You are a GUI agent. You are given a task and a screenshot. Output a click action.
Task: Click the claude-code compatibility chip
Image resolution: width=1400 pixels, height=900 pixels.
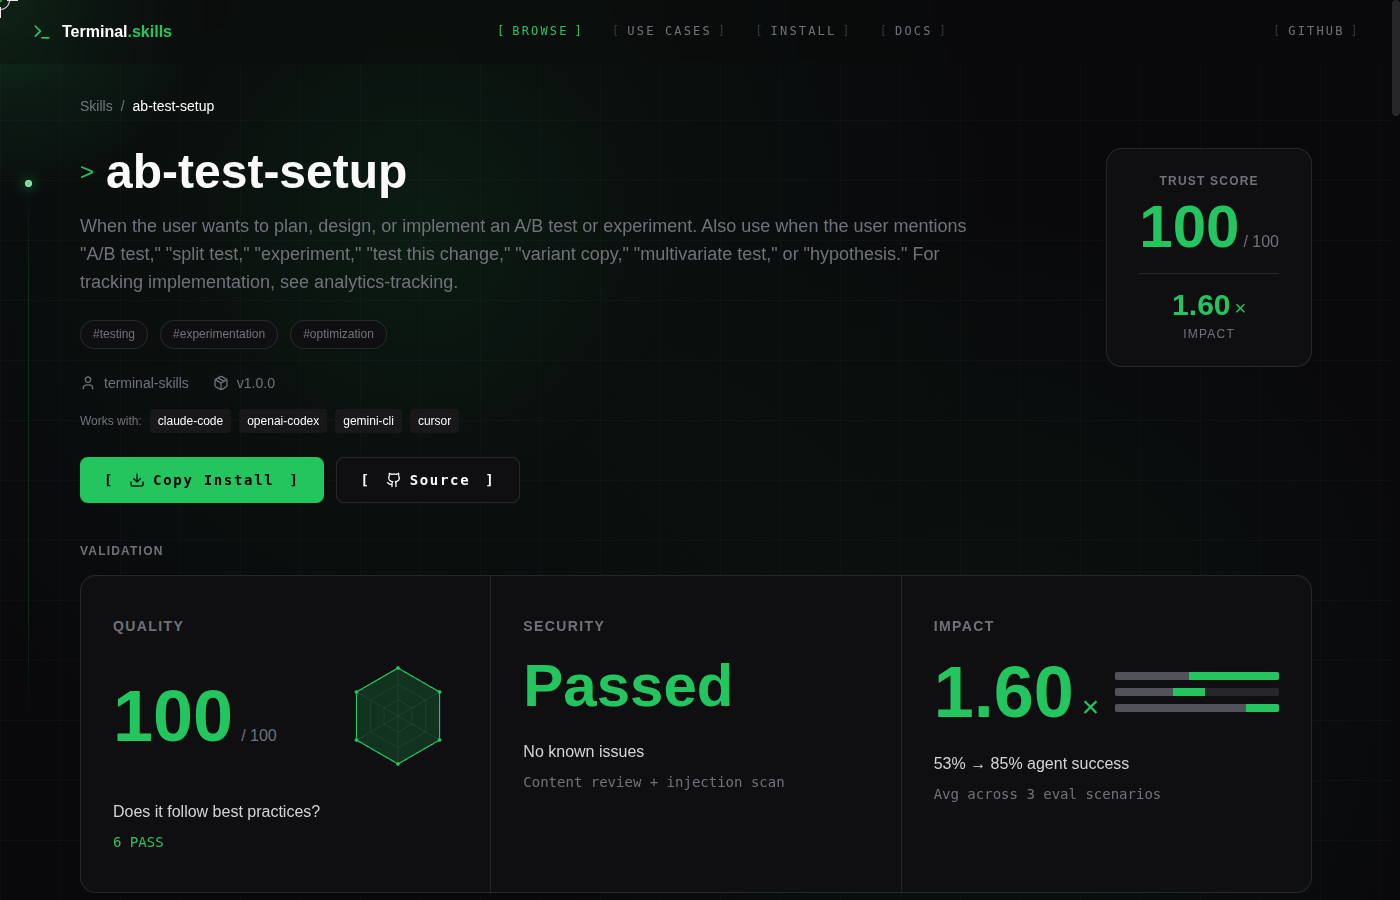190,421
